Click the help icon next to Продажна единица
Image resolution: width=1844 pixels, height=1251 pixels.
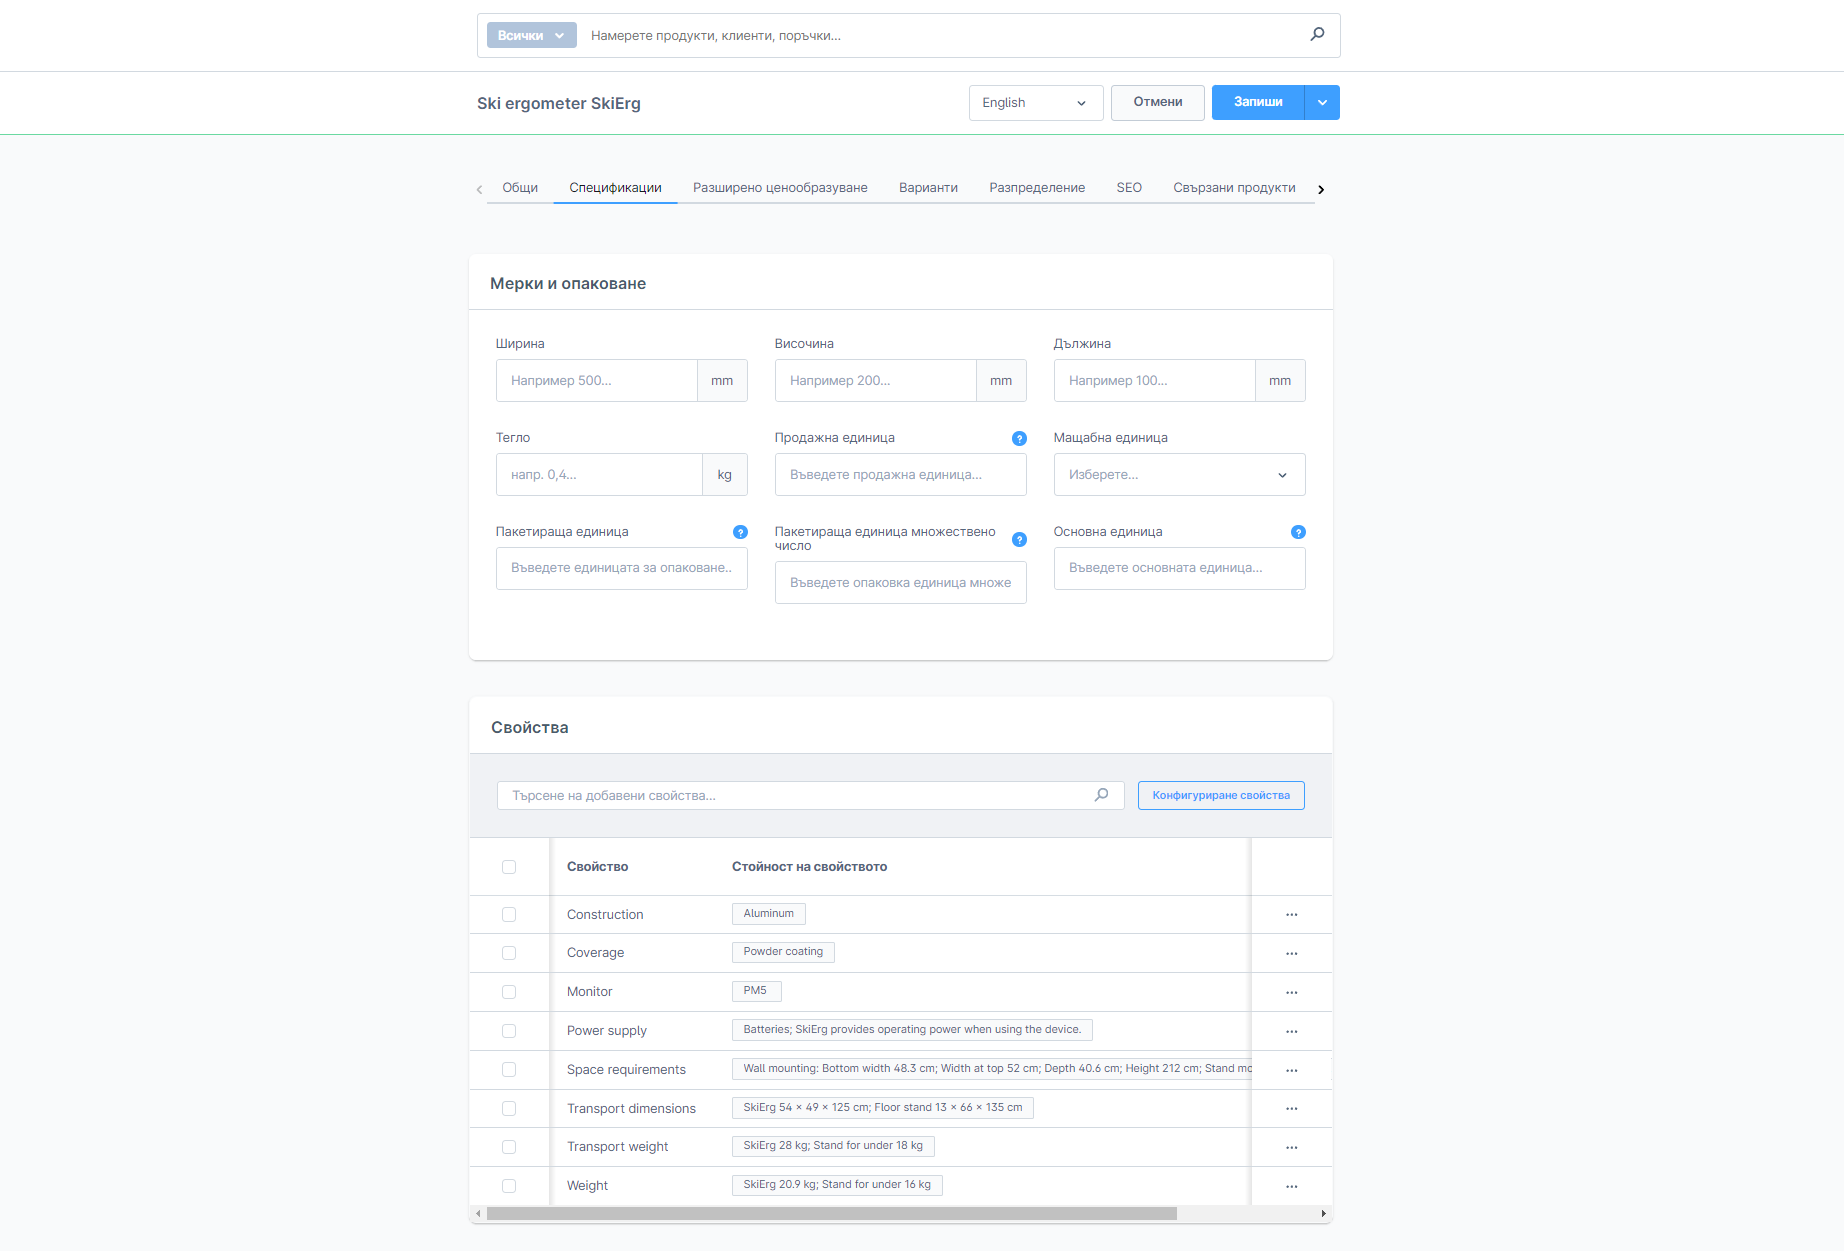pos(1019,438)
